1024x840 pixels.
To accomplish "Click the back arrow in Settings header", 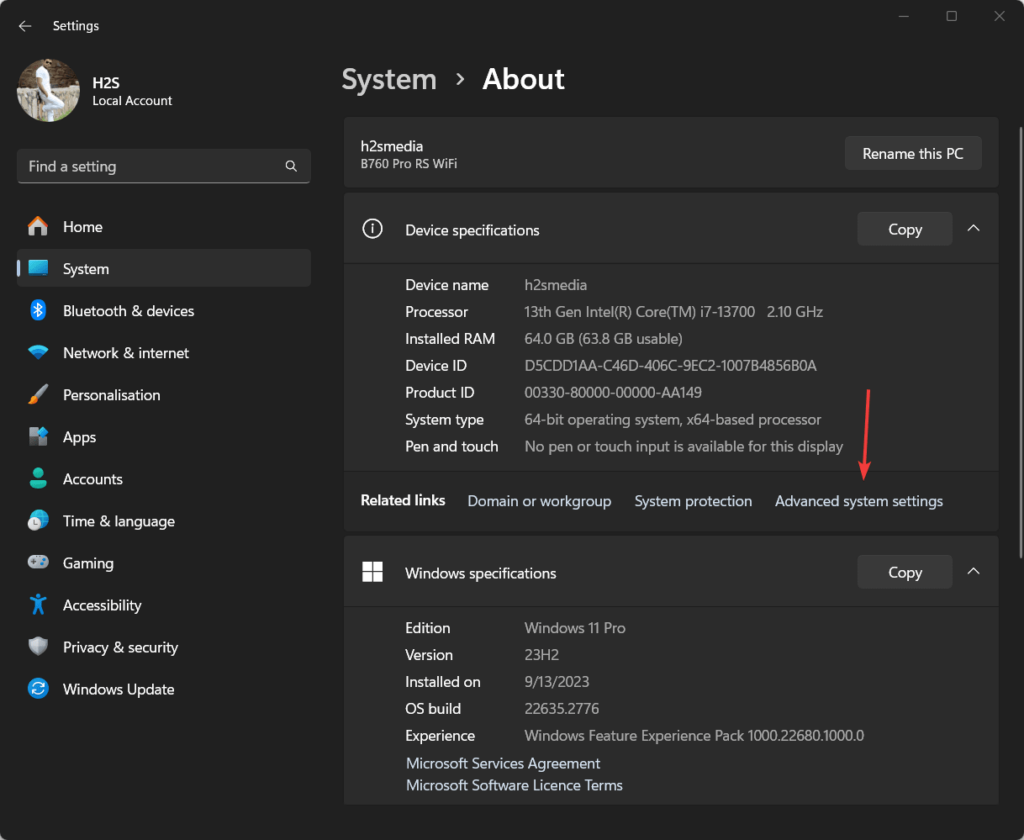I will tap(25, 26).
